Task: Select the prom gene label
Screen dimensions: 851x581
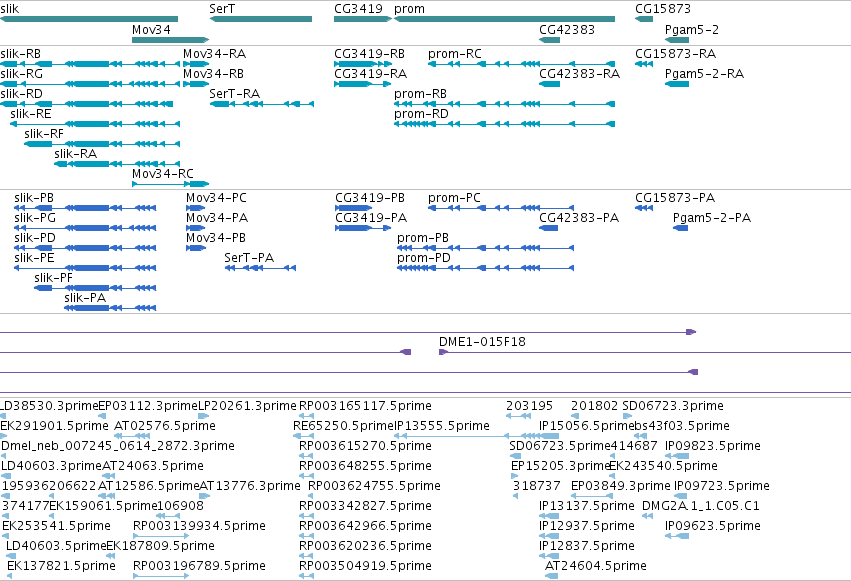Action: [409, 9]
